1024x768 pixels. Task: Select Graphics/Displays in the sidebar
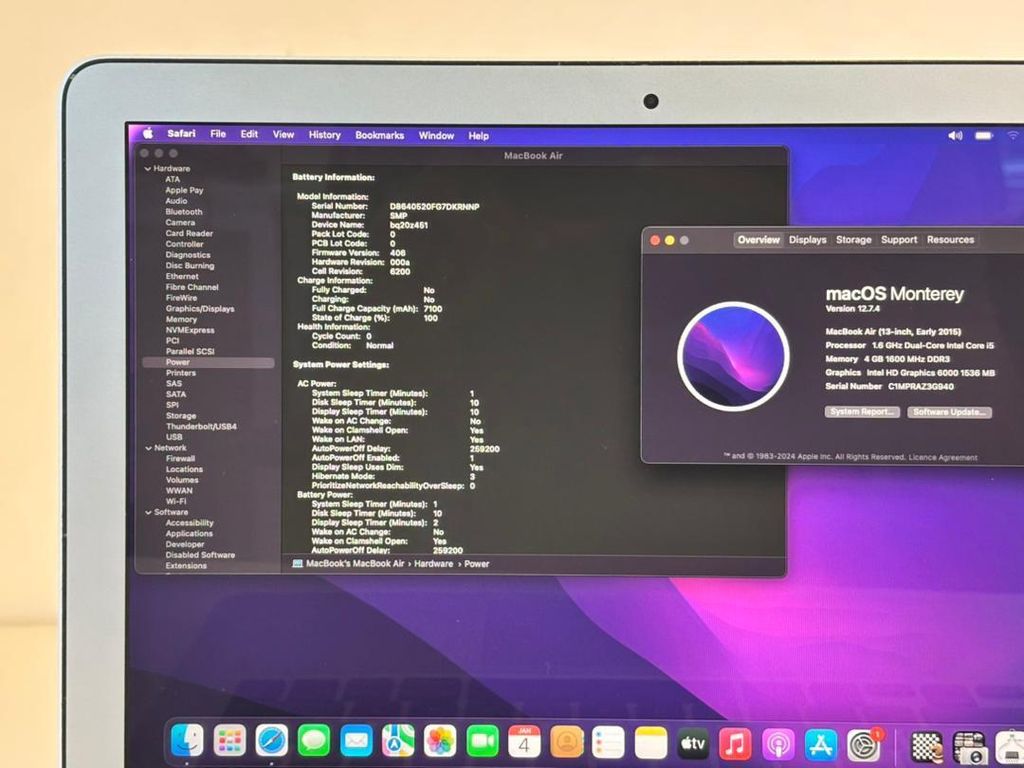200,309
